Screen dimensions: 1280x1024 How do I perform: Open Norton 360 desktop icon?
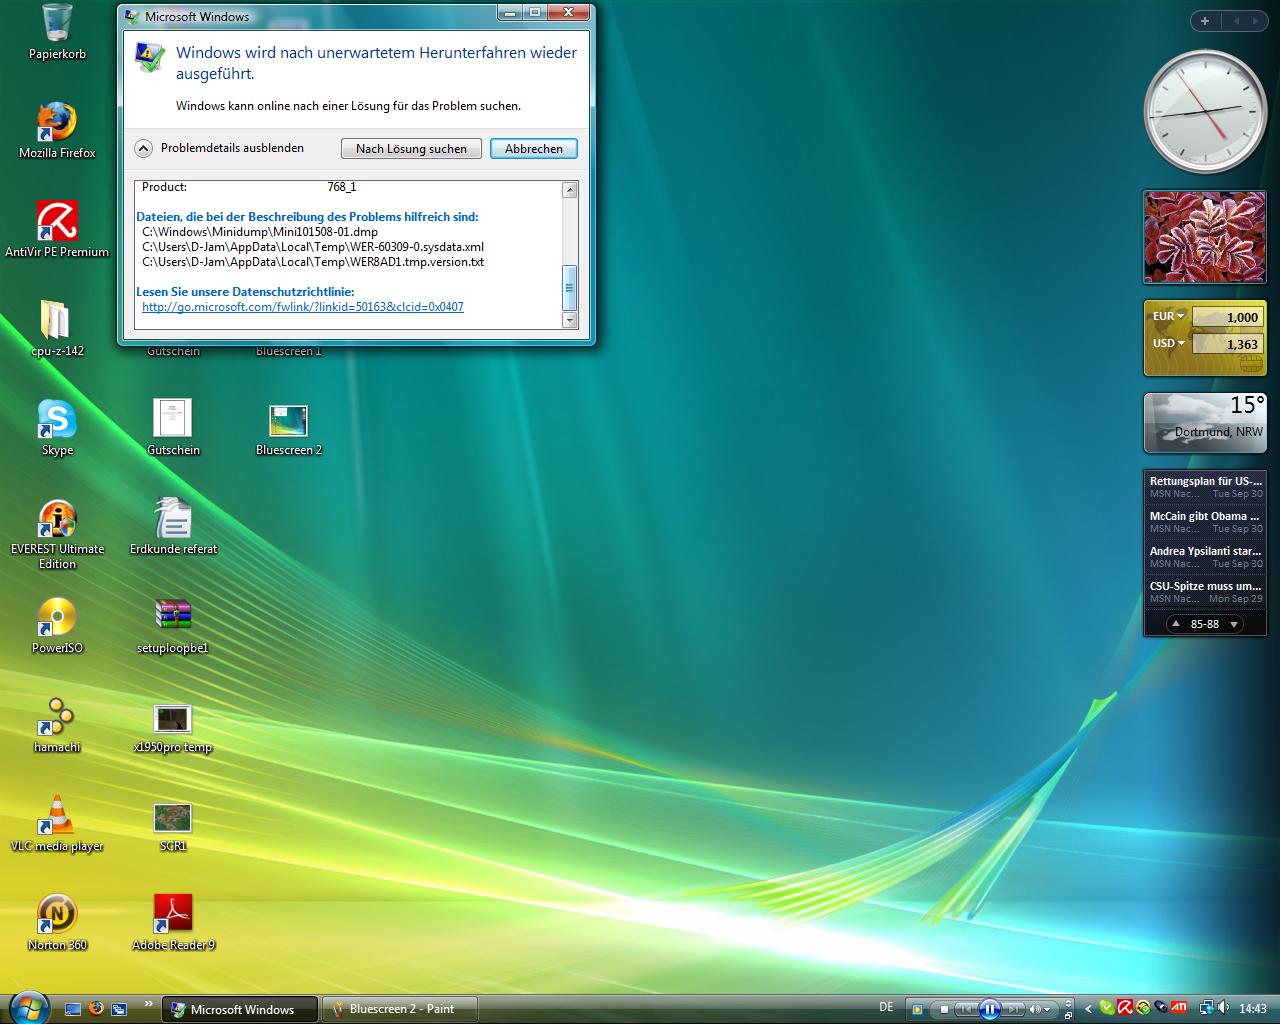pyautogui.click(x=57, y=922)
